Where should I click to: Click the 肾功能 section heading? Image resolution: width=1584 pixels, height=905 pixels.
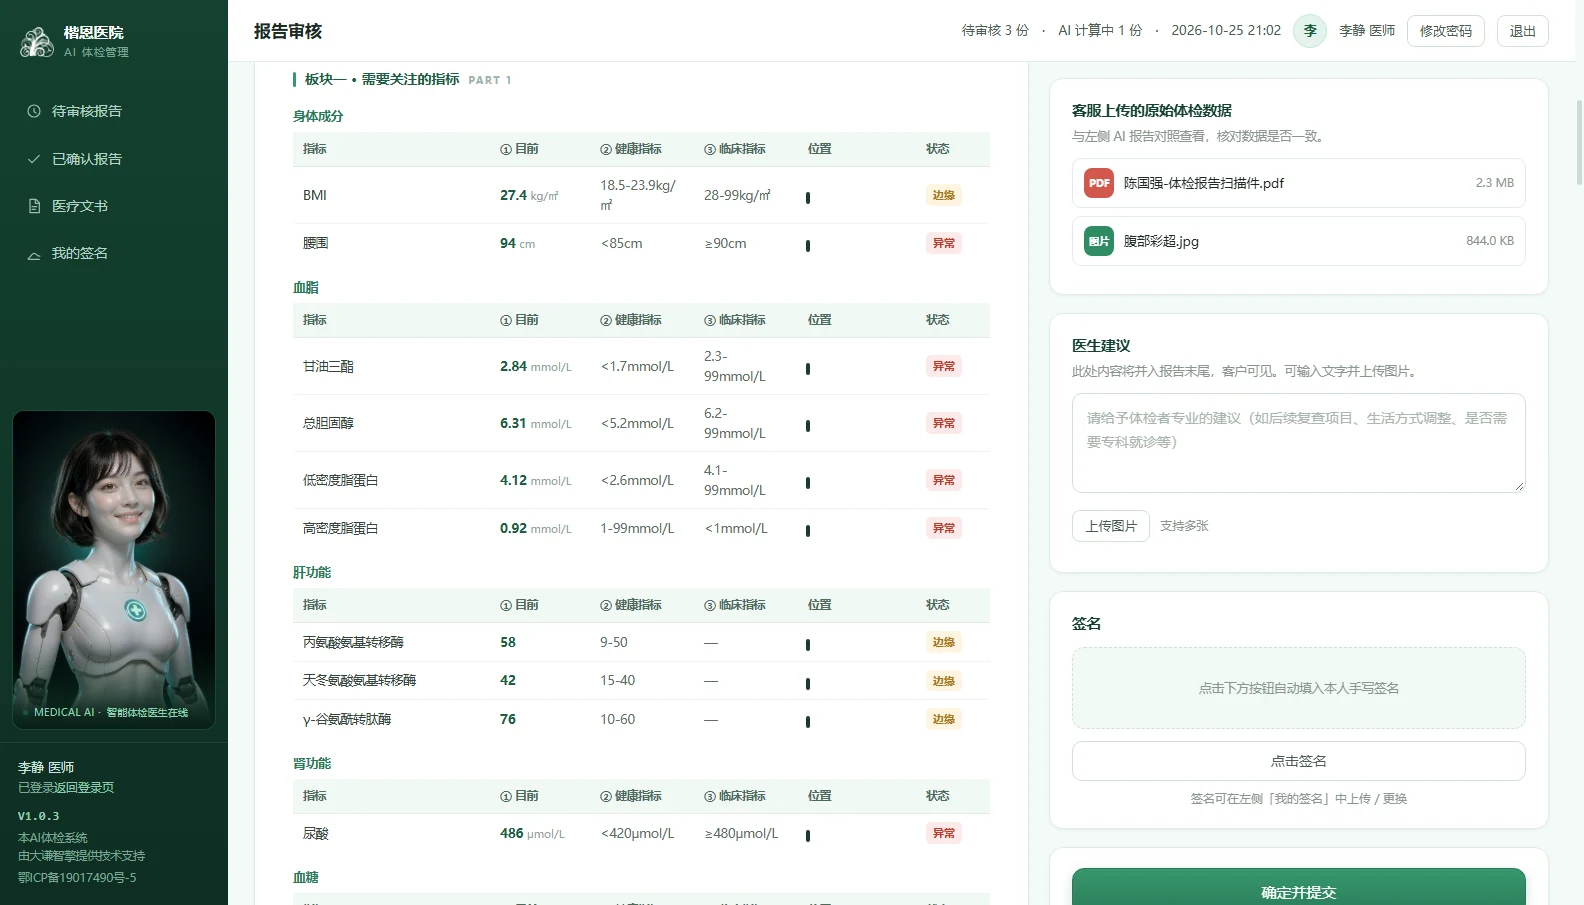tap(312, 763)
